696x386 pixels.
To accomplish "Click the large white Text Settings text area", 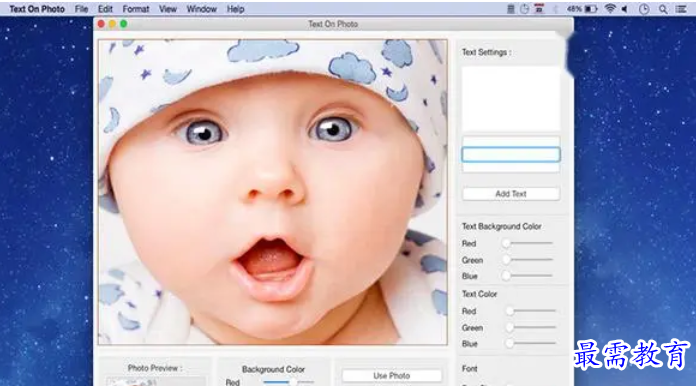I will point(511,98).
